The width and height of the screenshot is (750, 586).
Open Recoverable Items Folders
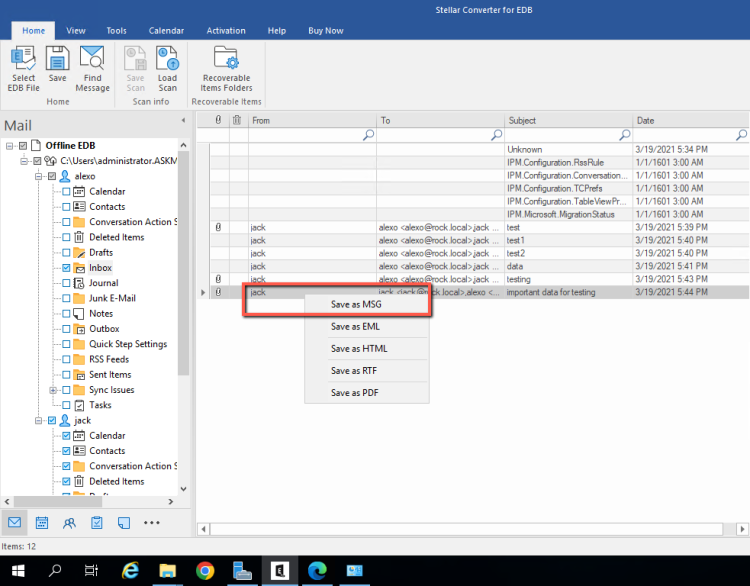[226, 66]
